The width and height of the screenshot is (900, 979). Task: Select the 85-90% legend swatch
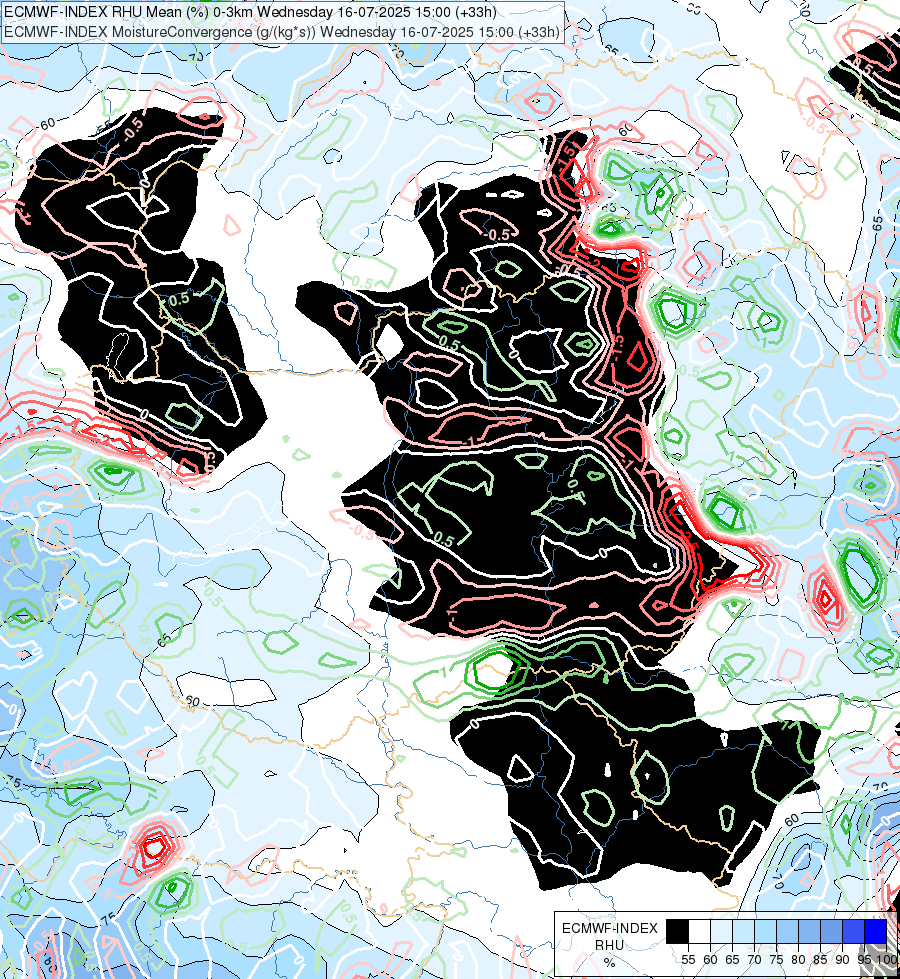[831, 931]
